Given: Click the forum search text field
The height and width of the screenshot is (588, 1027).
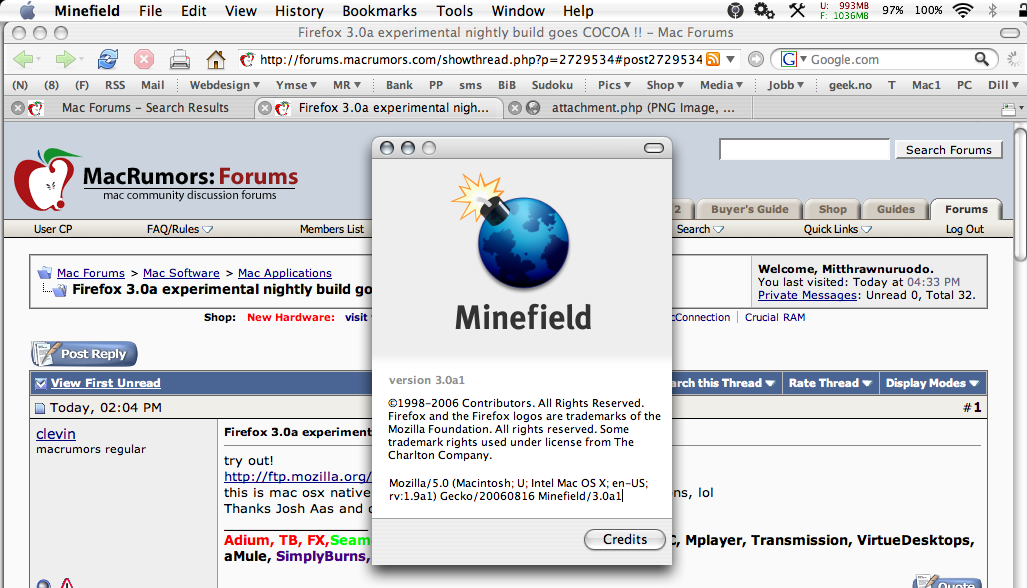Looking at the screenshot, I should tap(804, 150).
